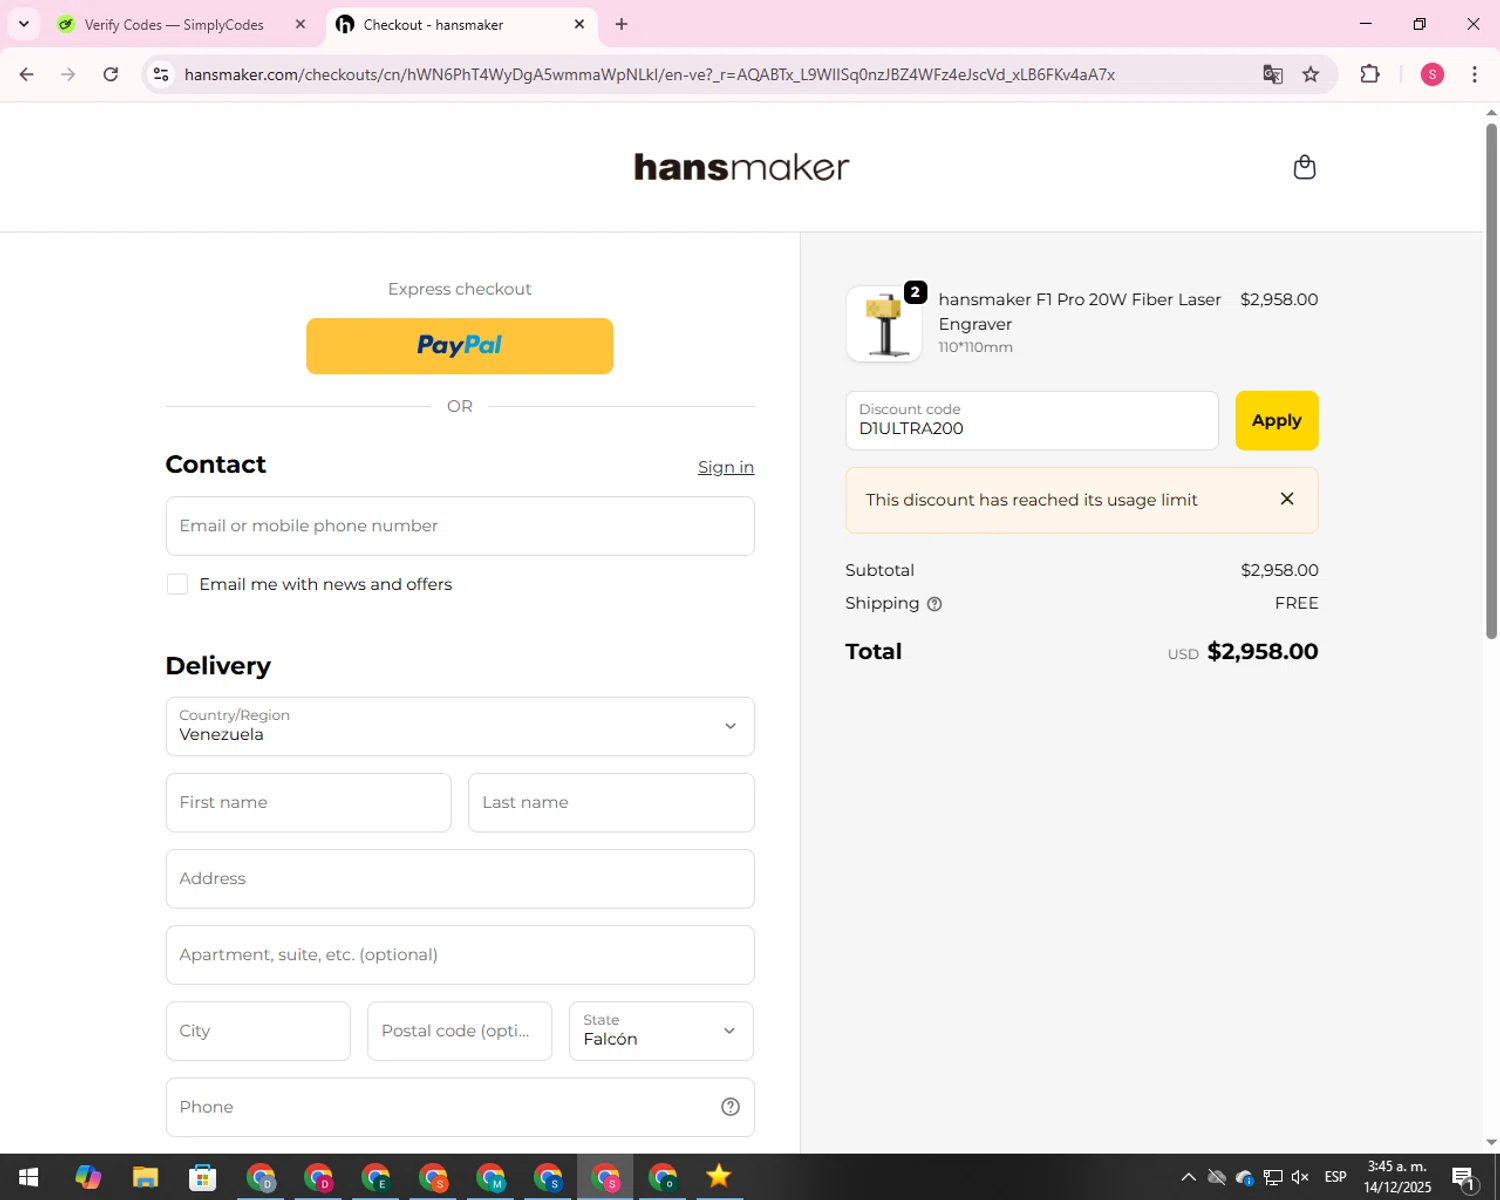Viewport: 1500px width, 1200px height.
Task: Go back to the previous page
Action: 27,74
